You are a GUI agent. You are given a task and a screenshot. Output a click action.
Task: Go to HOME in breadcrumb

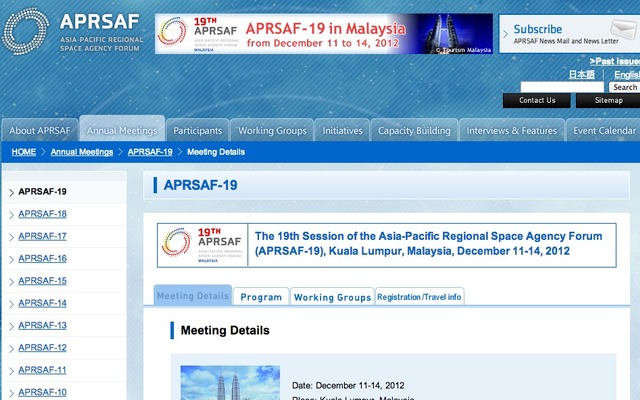click(24, 152)
